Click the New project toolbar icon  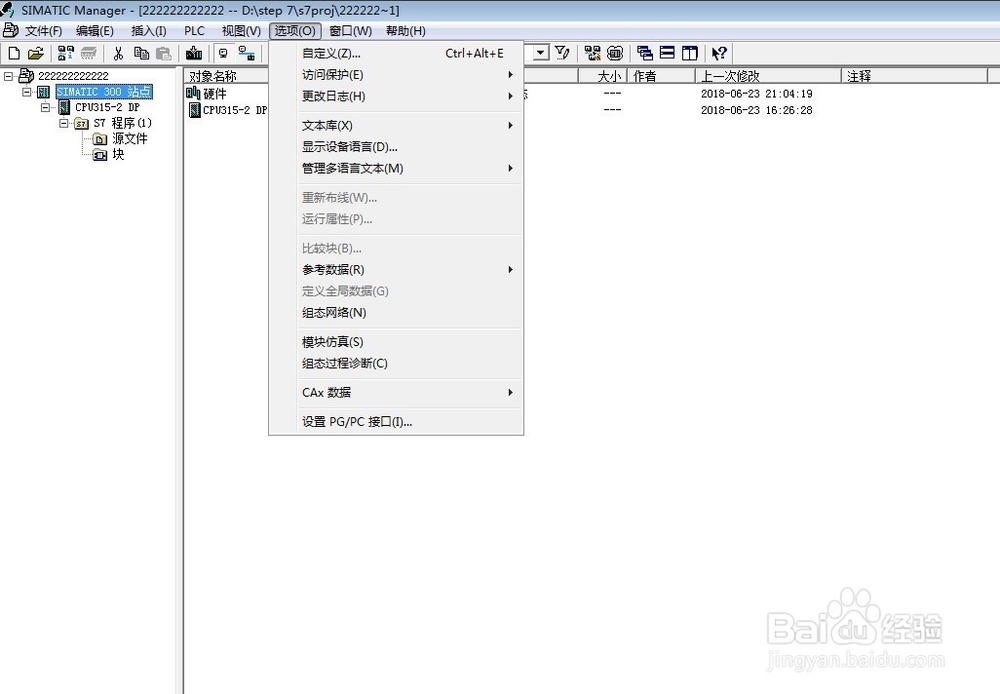tap(14, 53)
